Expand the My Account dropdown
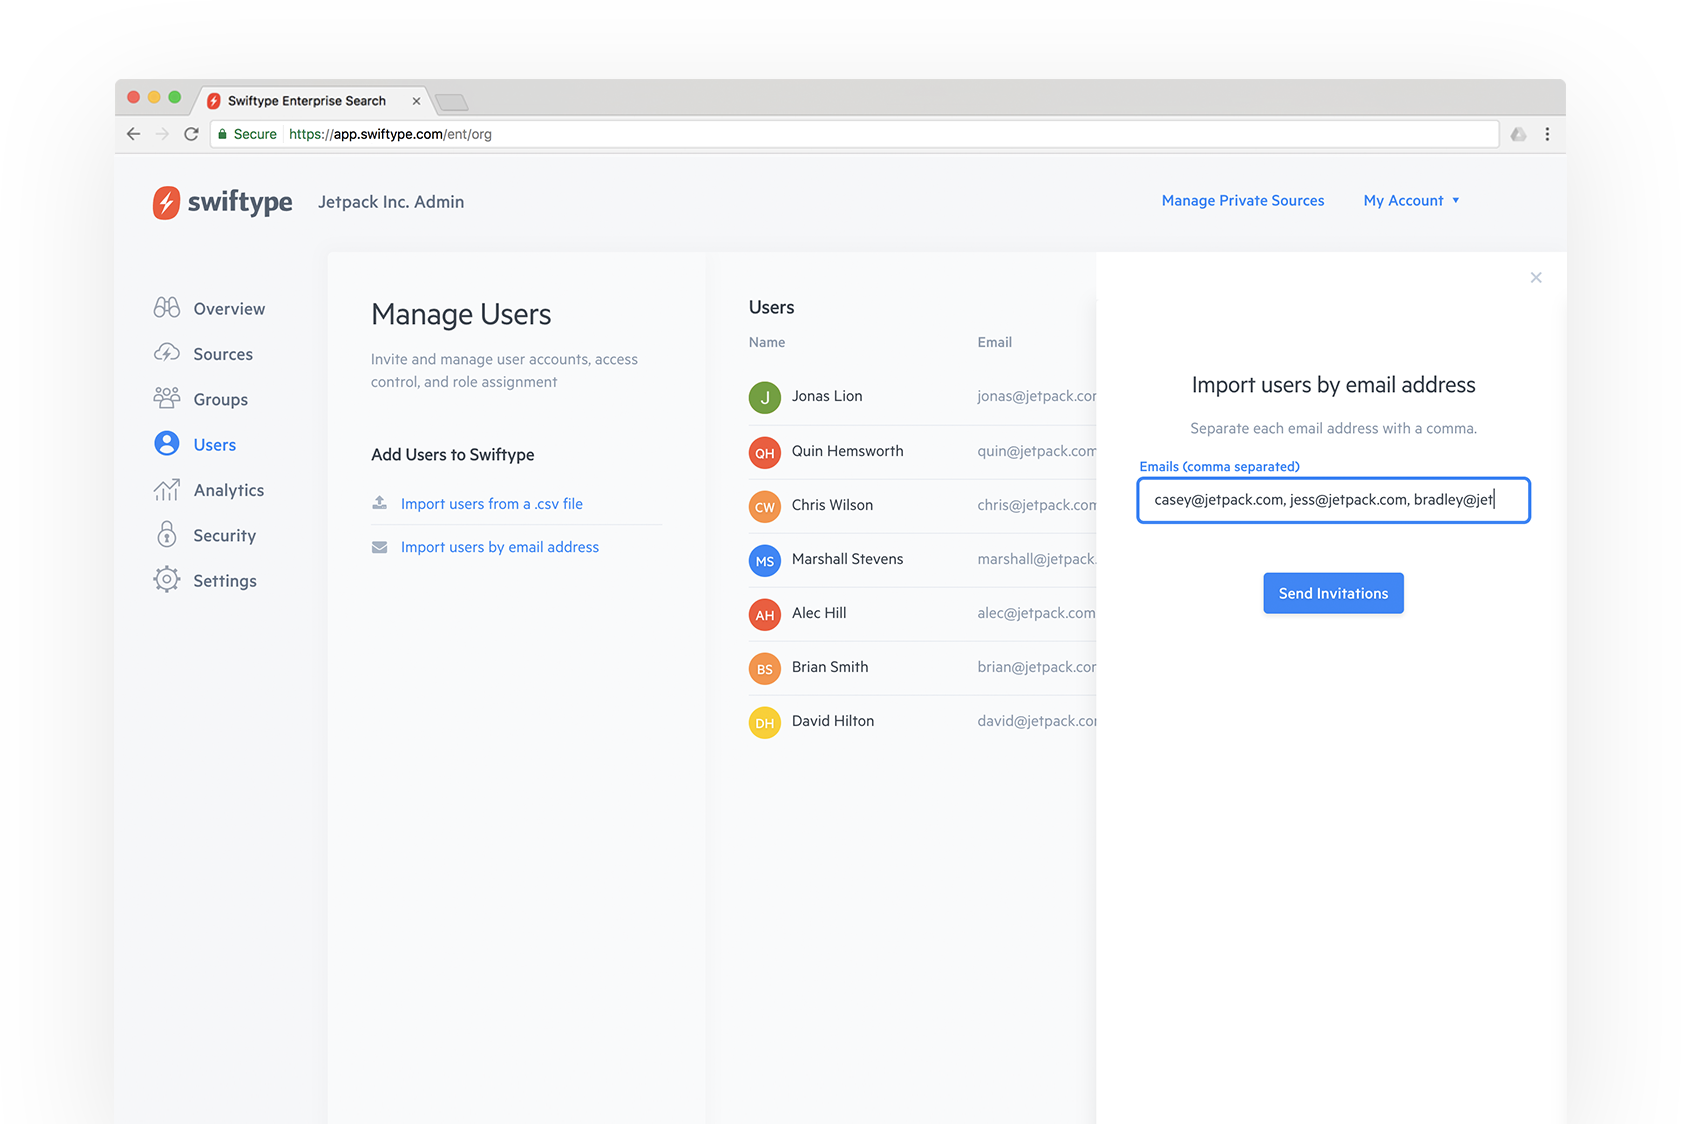 click(1411, 201)
